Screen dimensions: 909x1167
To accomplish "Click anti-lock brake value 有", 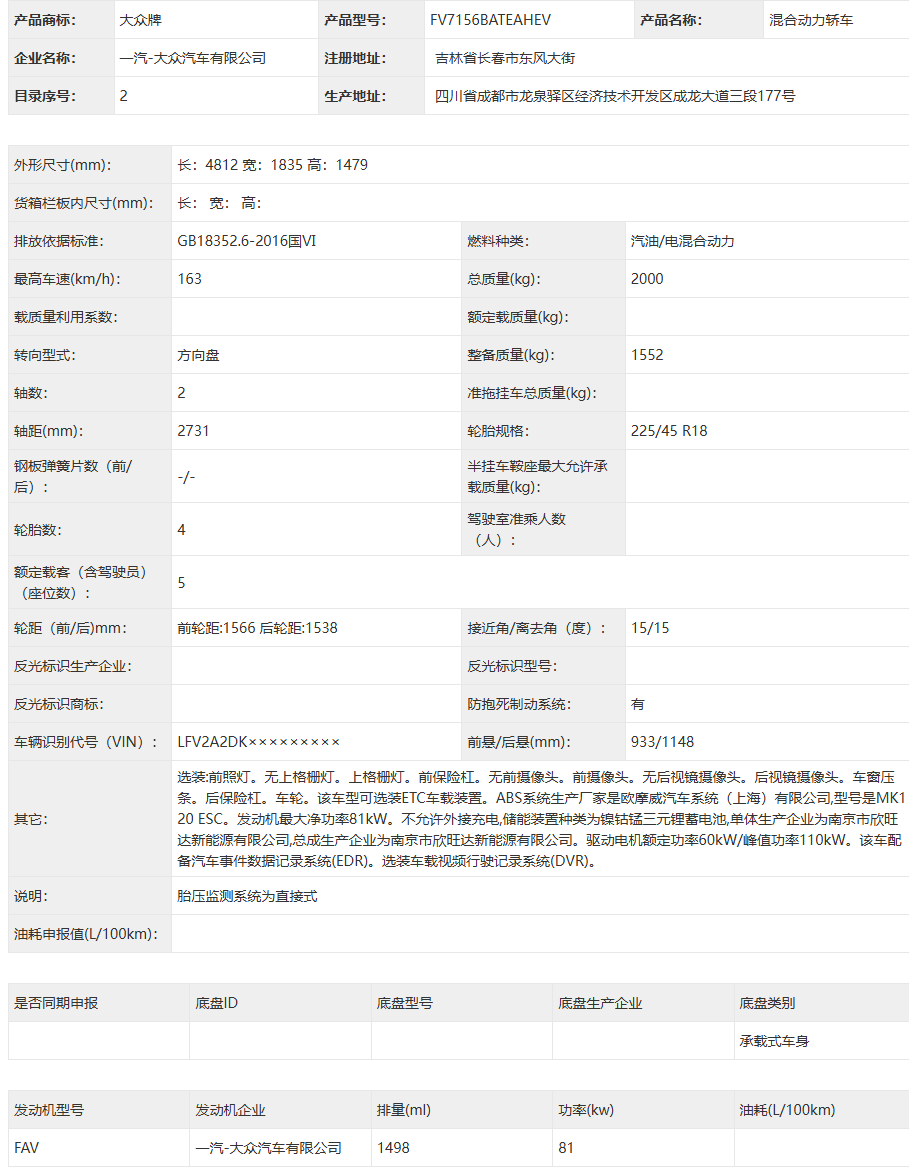I will 637,704.
